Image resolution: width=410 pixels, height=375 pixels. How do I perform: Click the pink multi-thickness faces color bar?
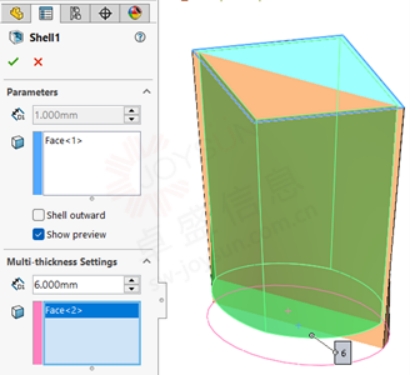38,333
